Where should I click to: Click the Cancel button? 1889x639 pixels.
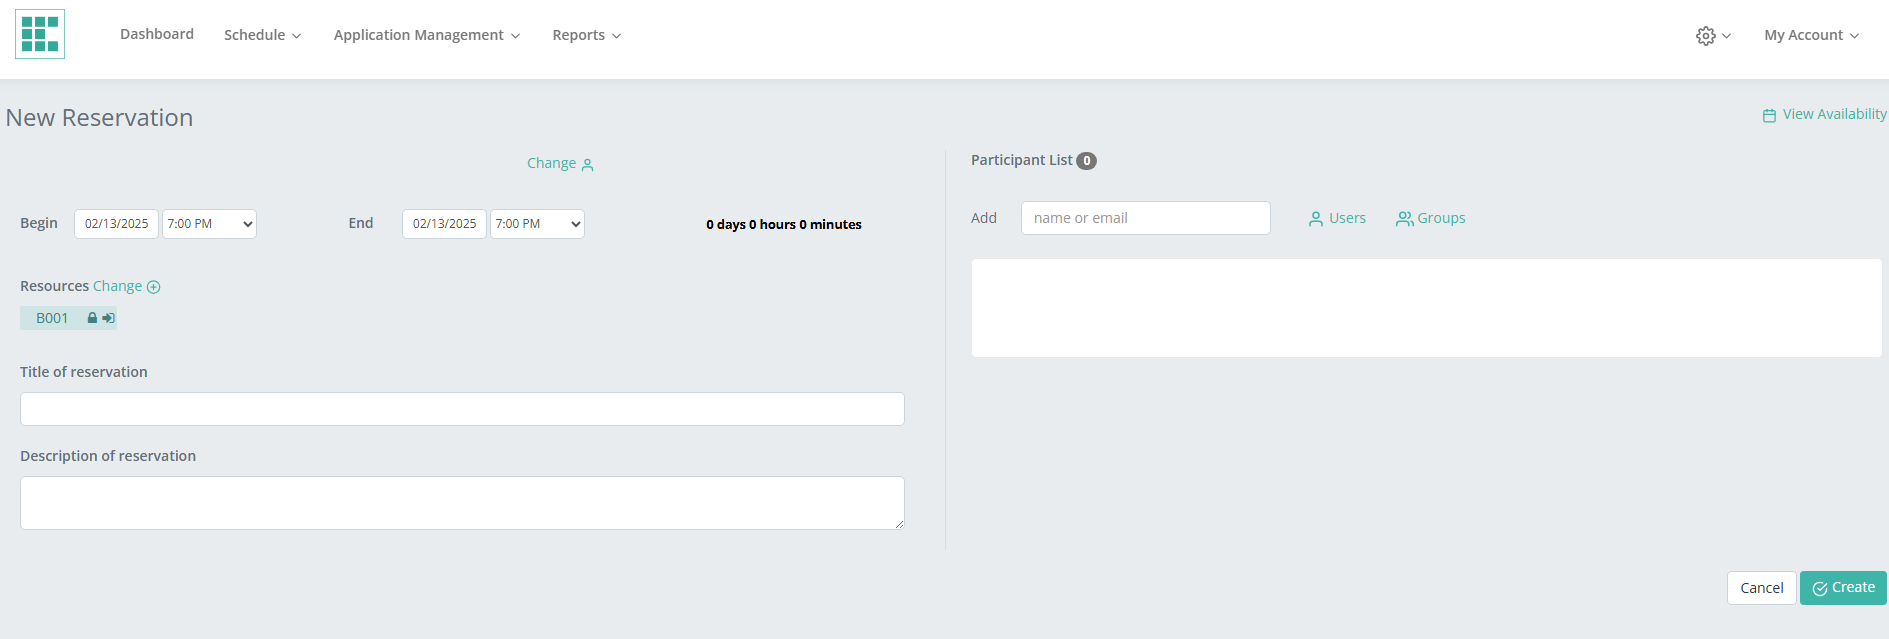[1761, 588]
